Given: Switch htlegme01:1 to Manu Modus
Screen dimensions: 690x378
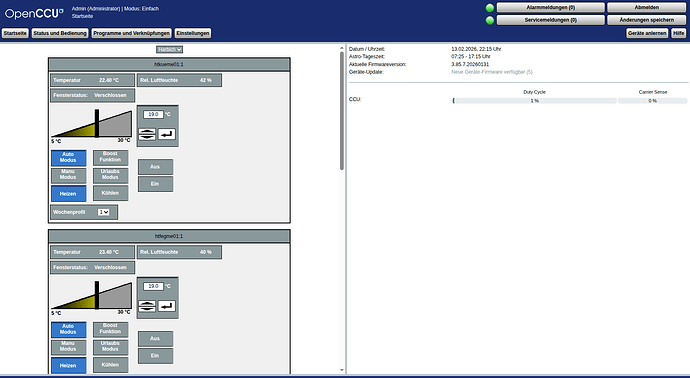Looking at the screenshot, I should [x=68, y=347].
